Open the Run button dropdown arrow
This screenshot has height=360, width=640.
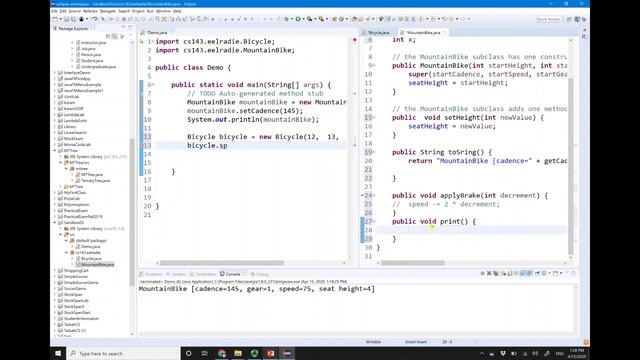pyautogui.click(x=303, y=19)
